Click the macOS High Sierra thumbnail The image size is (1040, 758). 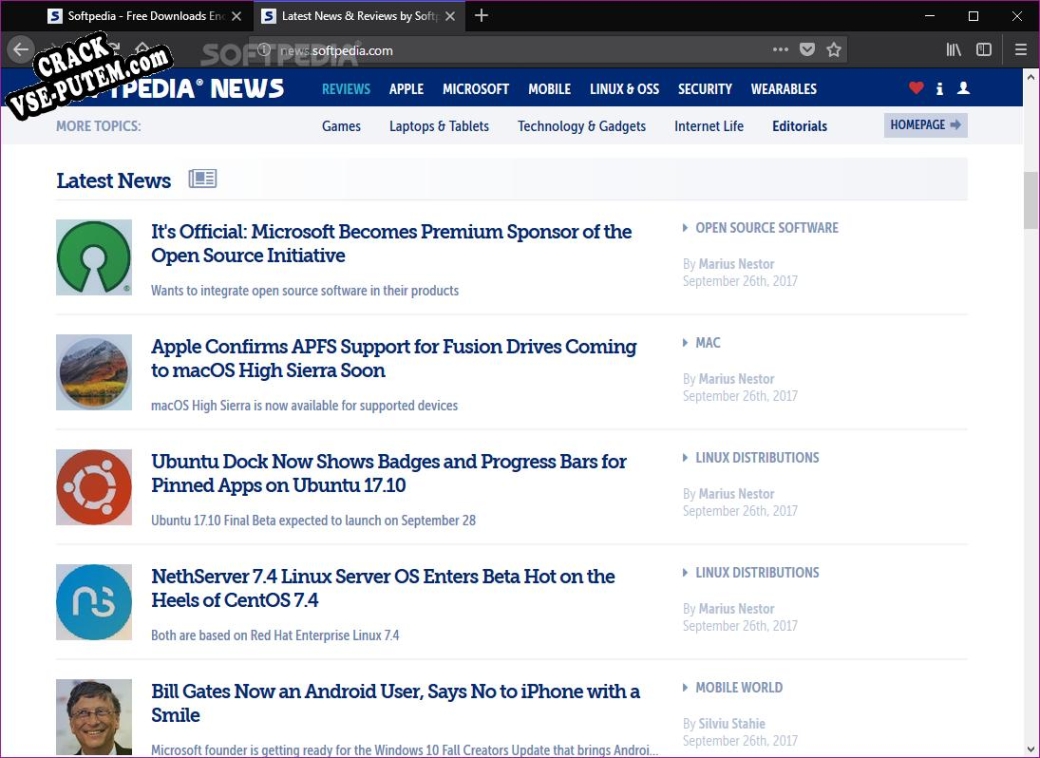[x=94, y=372]
